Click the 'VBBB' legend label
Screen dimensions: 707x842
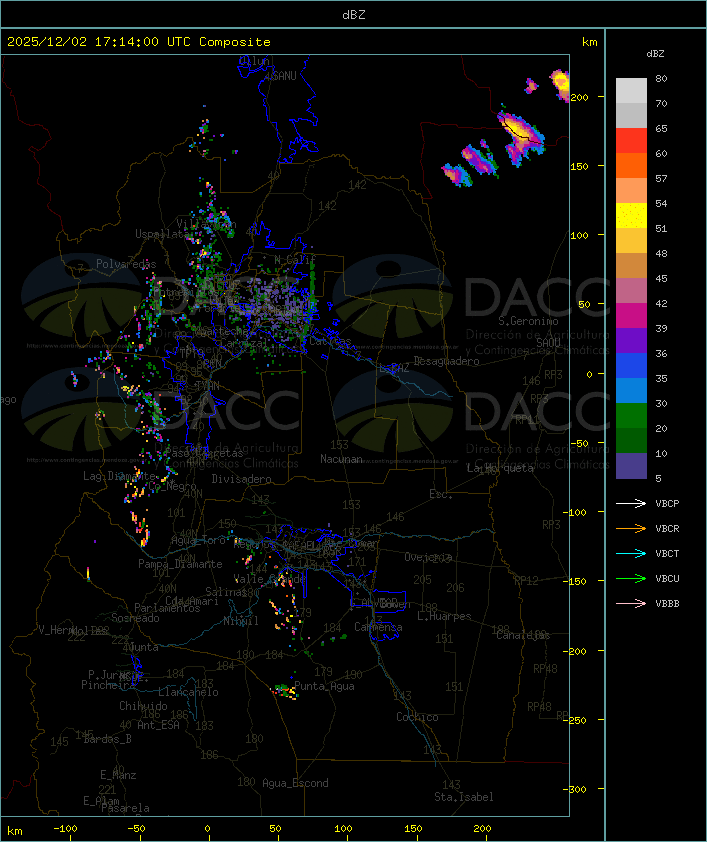(x=667, y=604)
